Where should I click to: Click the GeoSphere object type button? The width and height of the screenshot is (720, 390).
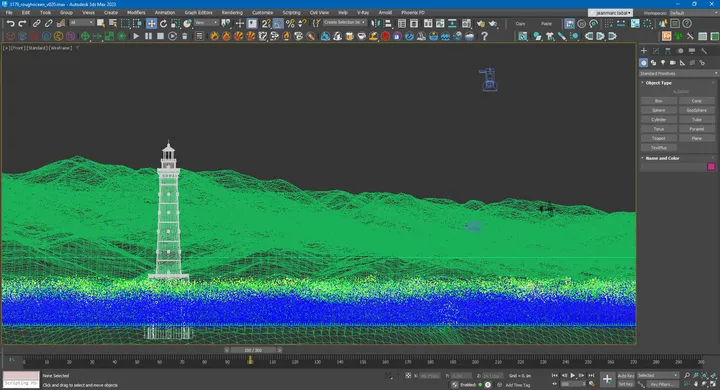[697, 110]
